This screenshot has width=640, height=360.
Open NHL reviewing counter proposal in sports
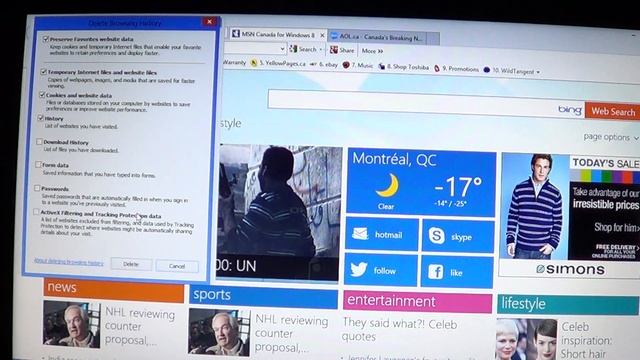coord(291,334)
